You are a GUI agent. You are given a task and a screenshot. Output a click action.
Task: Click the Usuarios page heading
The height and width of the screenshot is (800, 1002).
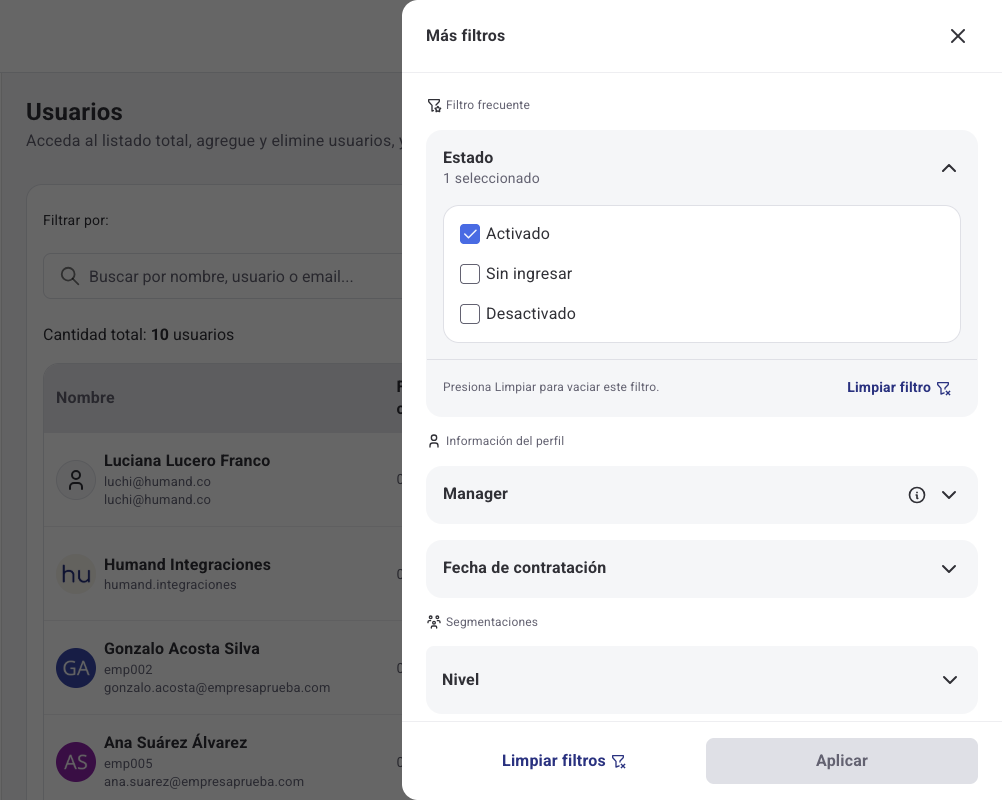(74, 112)
